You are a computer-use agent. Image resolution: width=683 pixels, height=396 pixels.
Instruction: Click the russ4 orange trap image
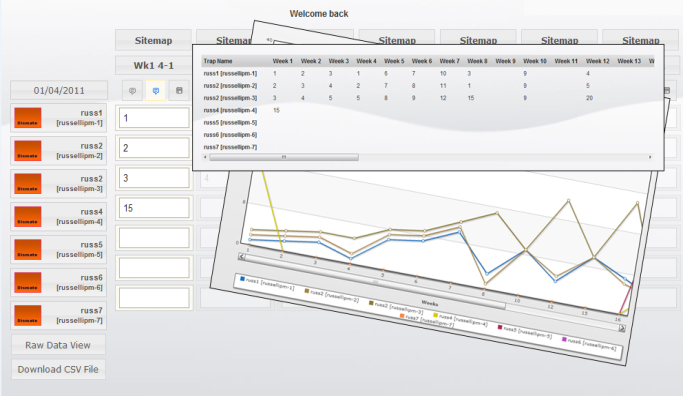click(x=28, y=217)
